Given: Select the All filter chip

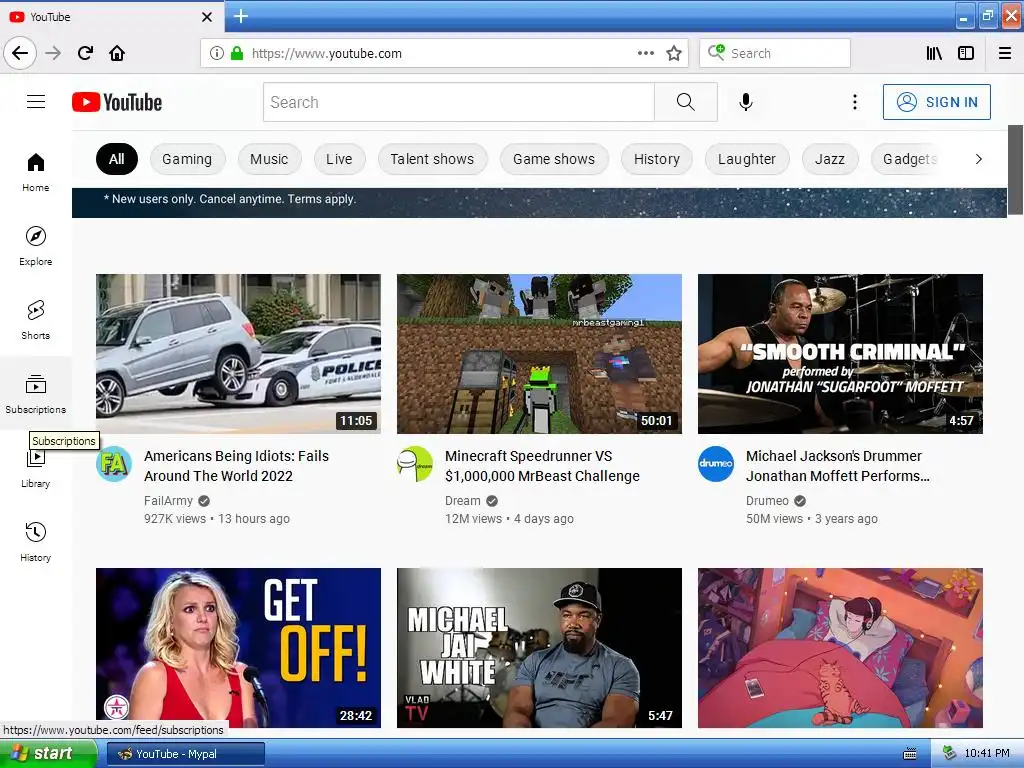Looking at the screenshot, I should [x=117, y=159].
